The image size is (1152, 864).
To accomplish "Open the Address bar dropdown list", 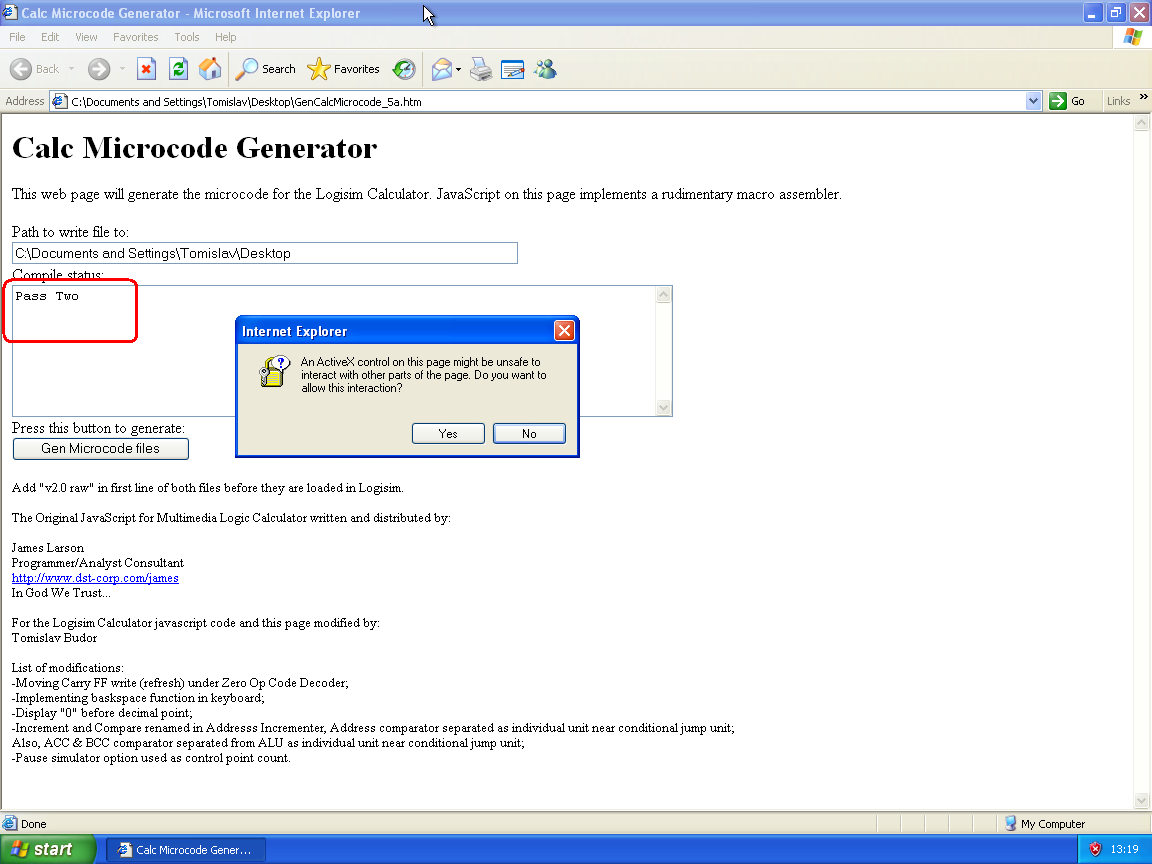I will tap(1034, 101).
